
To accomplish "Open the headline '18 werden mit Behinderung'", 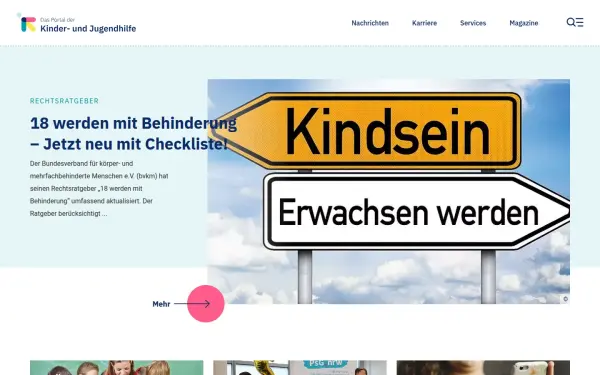I will (x=133, y=134).
